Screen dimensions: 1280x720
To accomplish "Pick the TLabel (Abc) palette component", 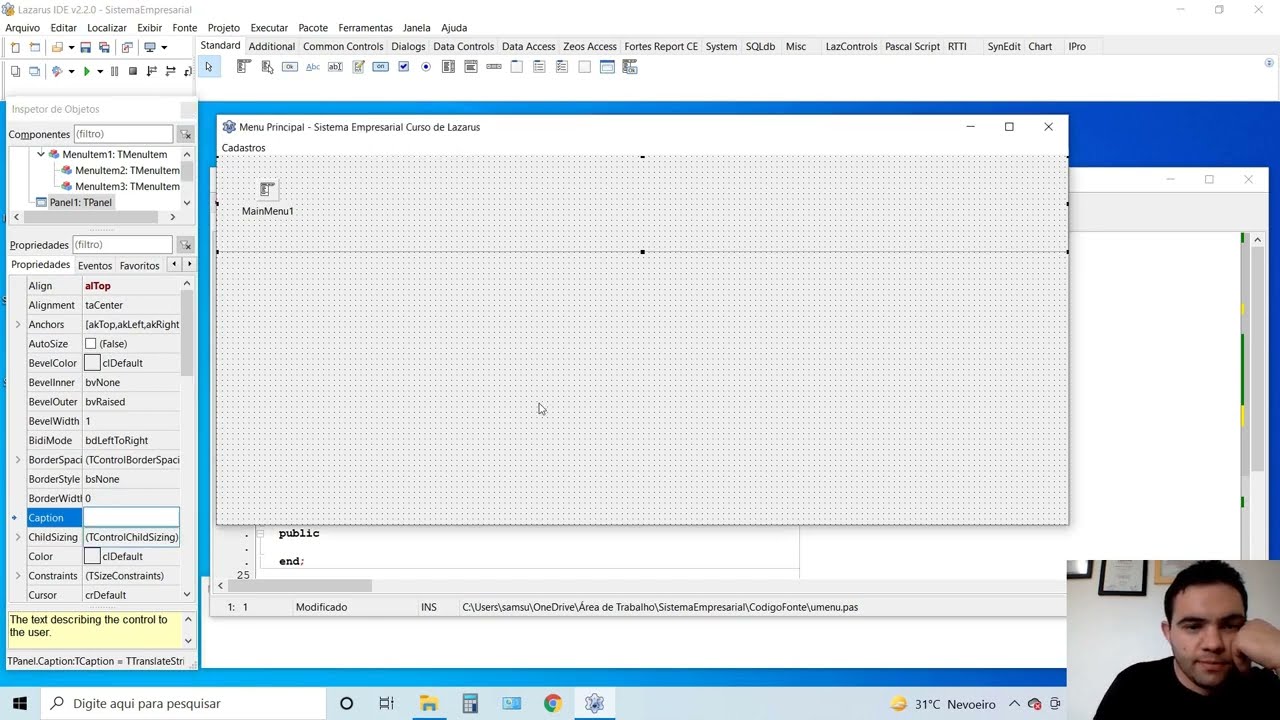I will pyautogui.click(x=313, y=67).
